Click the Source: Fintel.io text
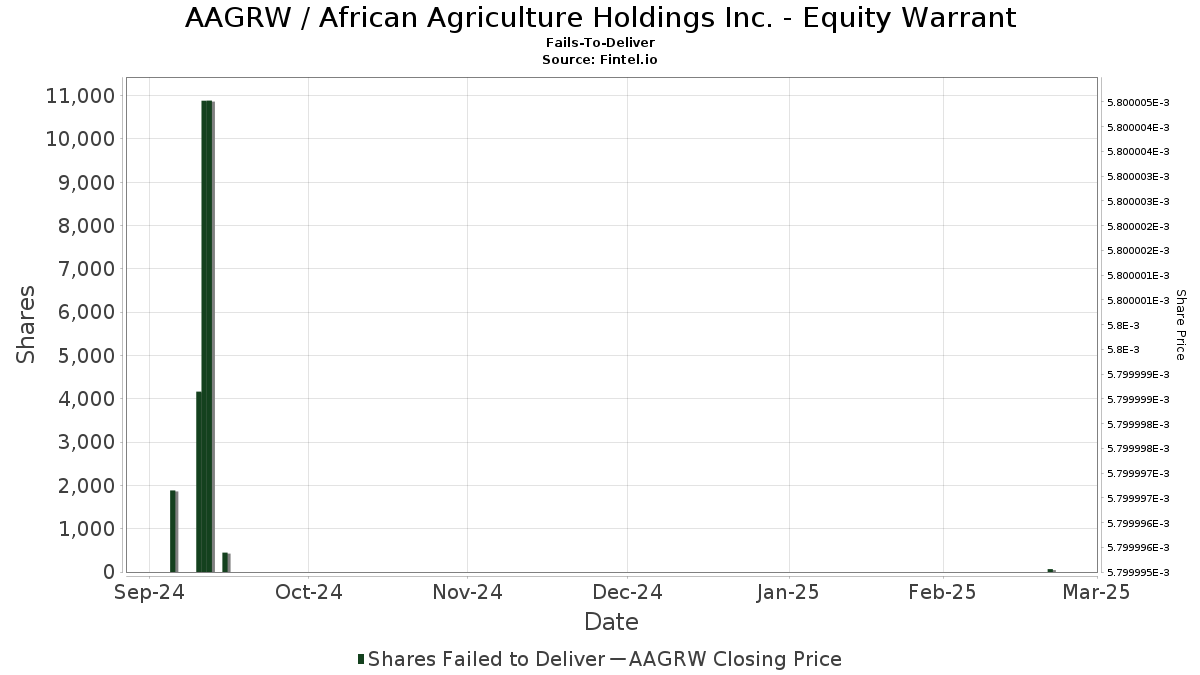 pyautogui.click(x=600, y=59)
